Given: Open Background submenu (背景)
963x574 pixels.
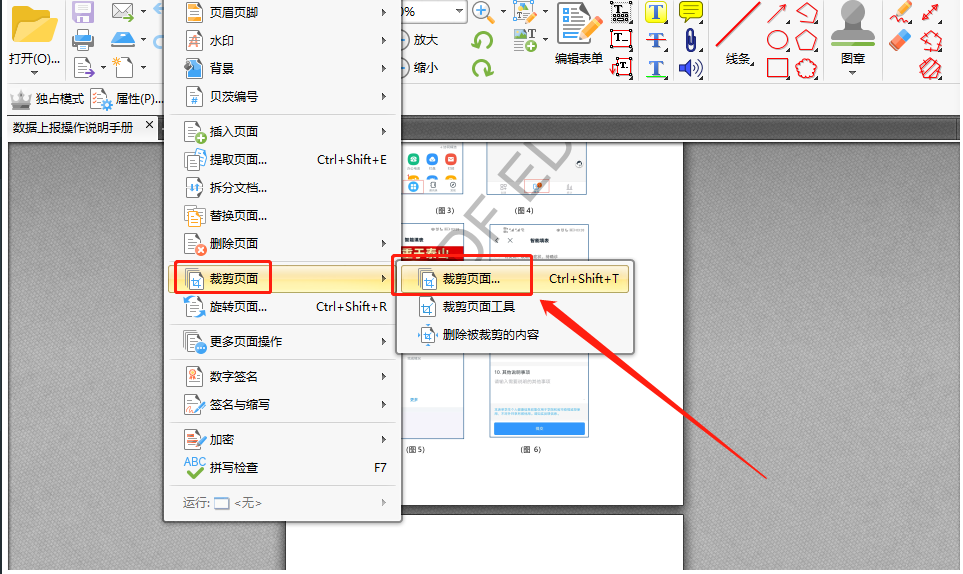Looking at the screenshot, I should click(x=285, y=68).
